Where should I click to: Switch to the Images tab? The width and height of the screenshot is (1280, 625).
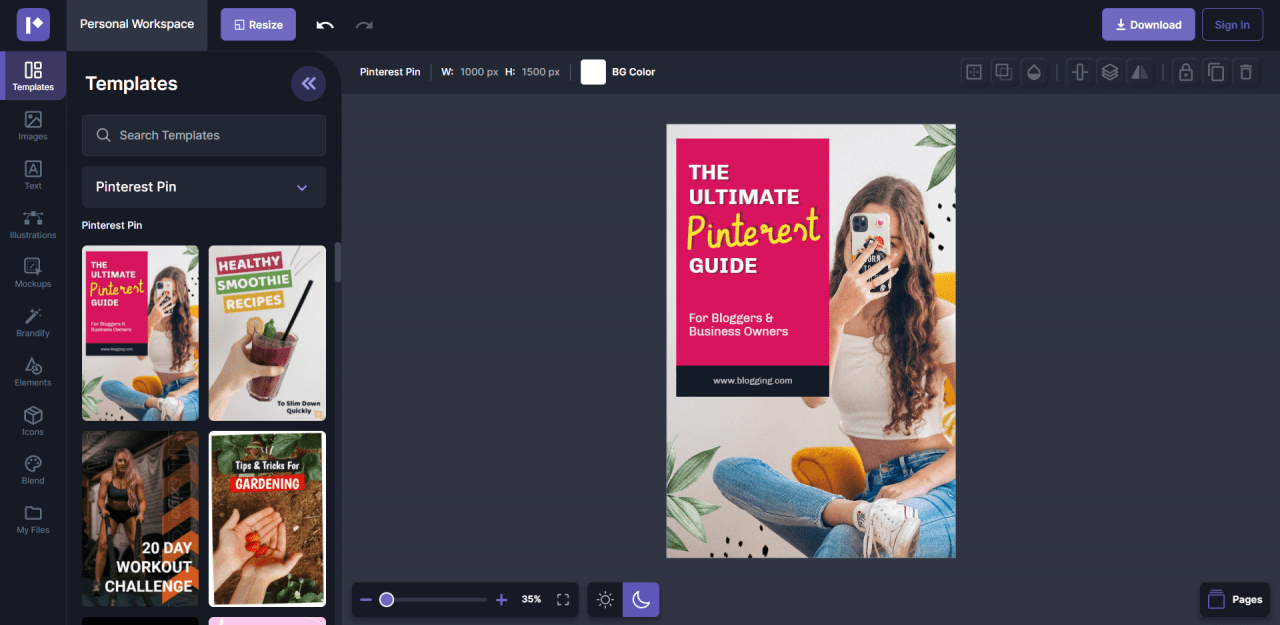click(33, 125)
